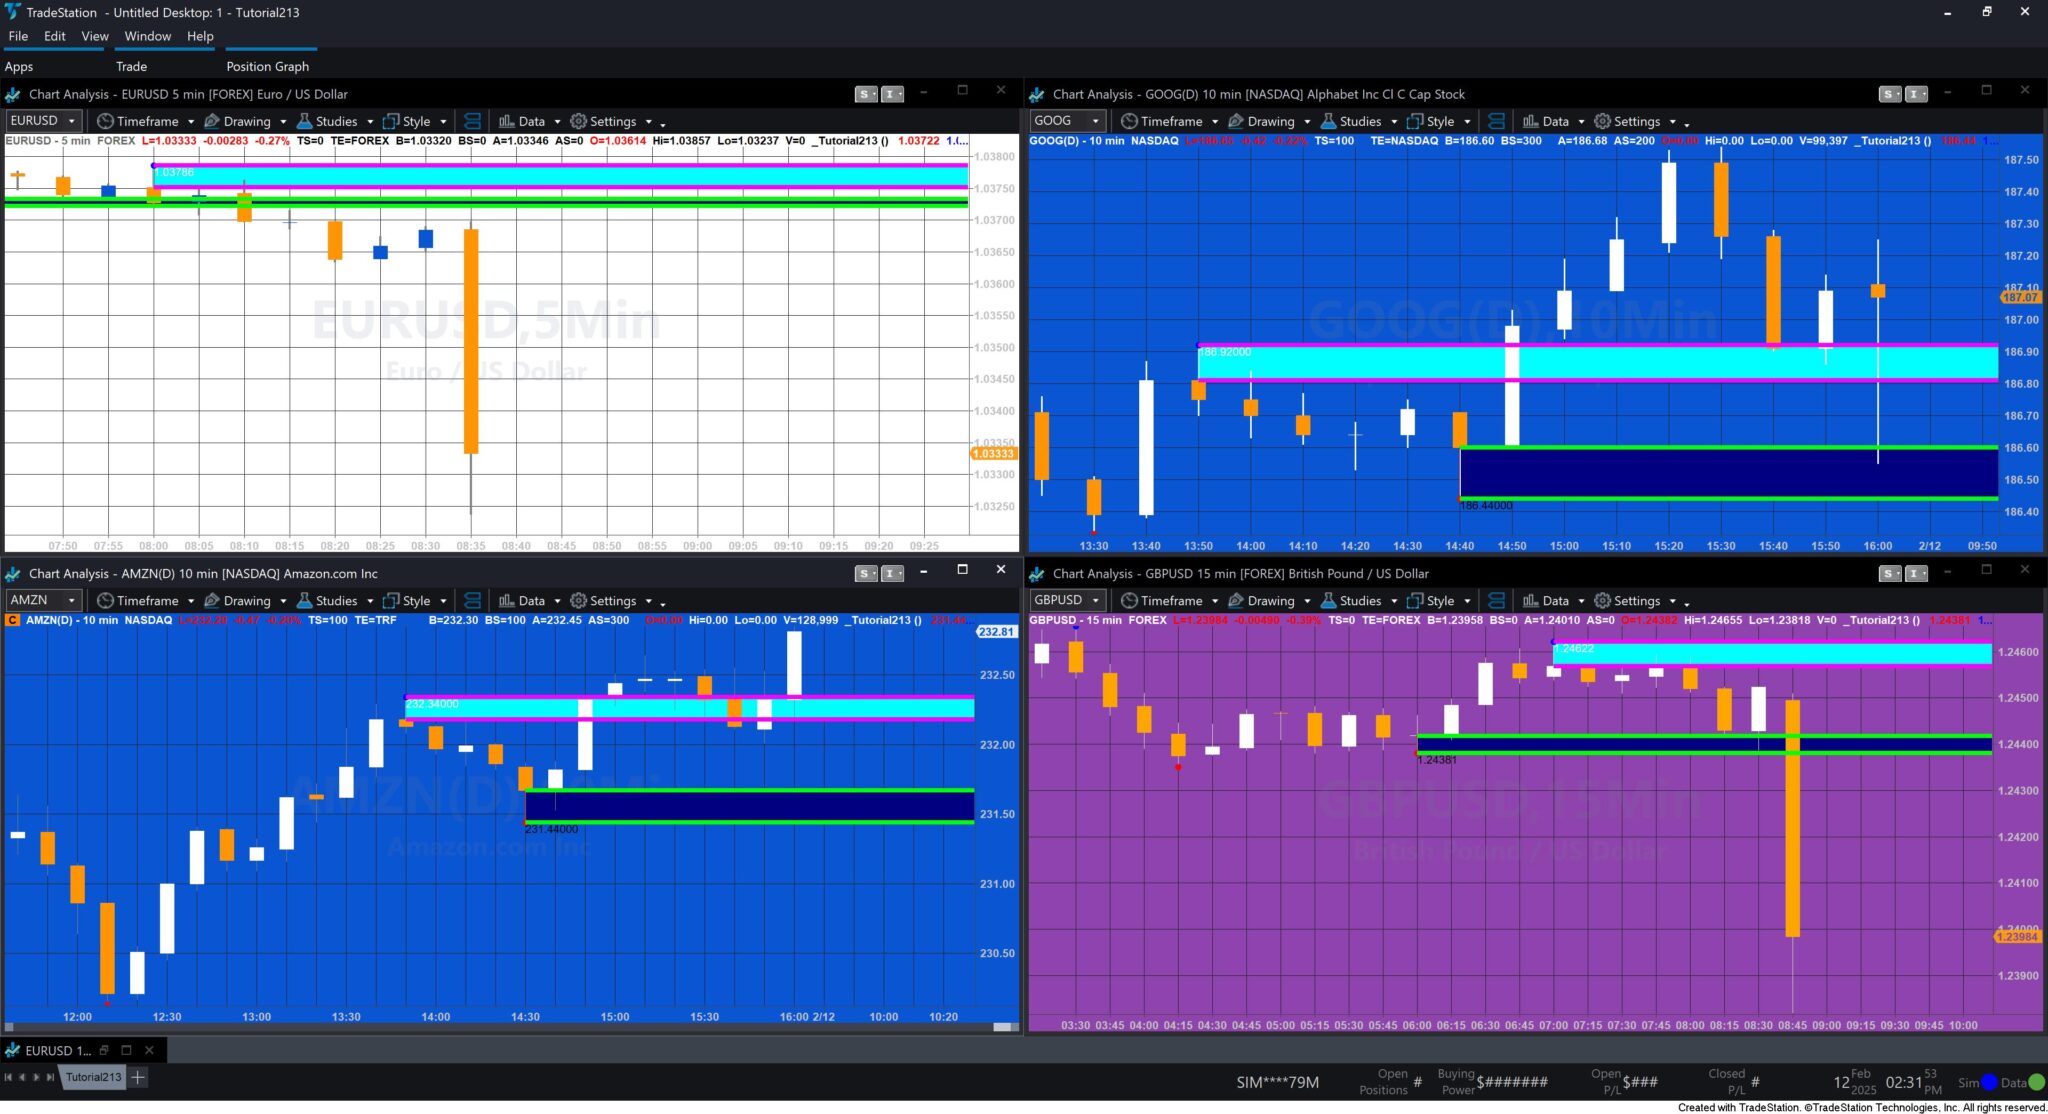Open Drawing tools in the AMZN chart
The image size is (2048, 1114).
pyautogui.click(x=246, y=601)
